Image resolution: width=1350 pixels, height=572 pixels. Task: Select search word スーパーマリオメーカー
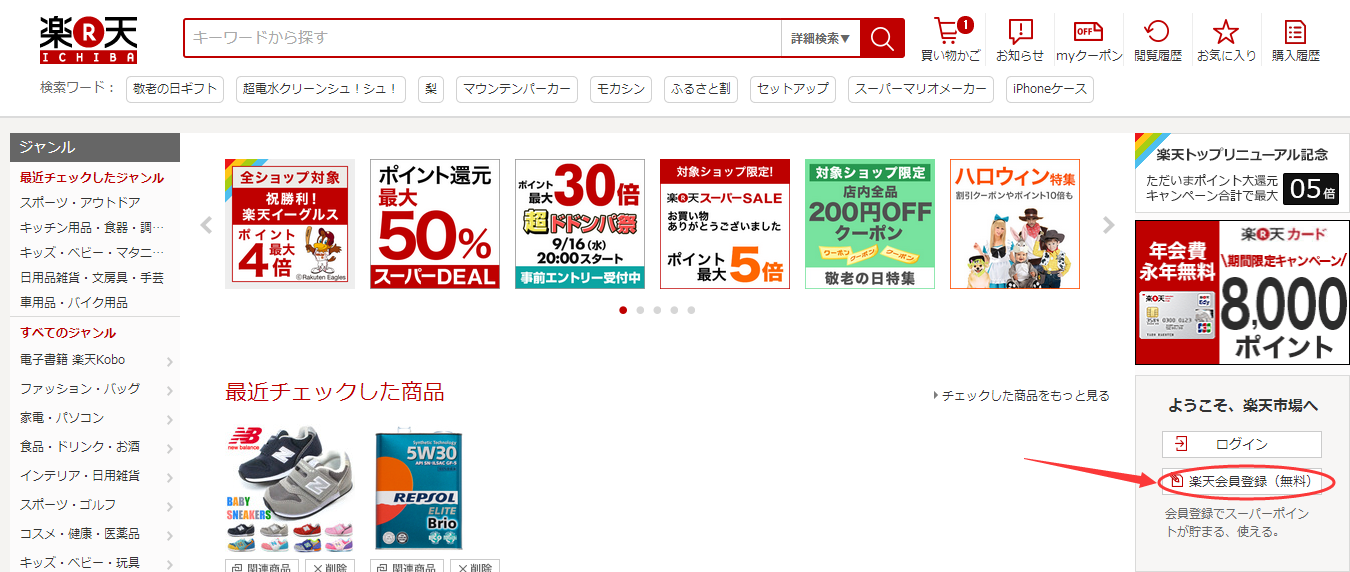[x=921, y=89]
